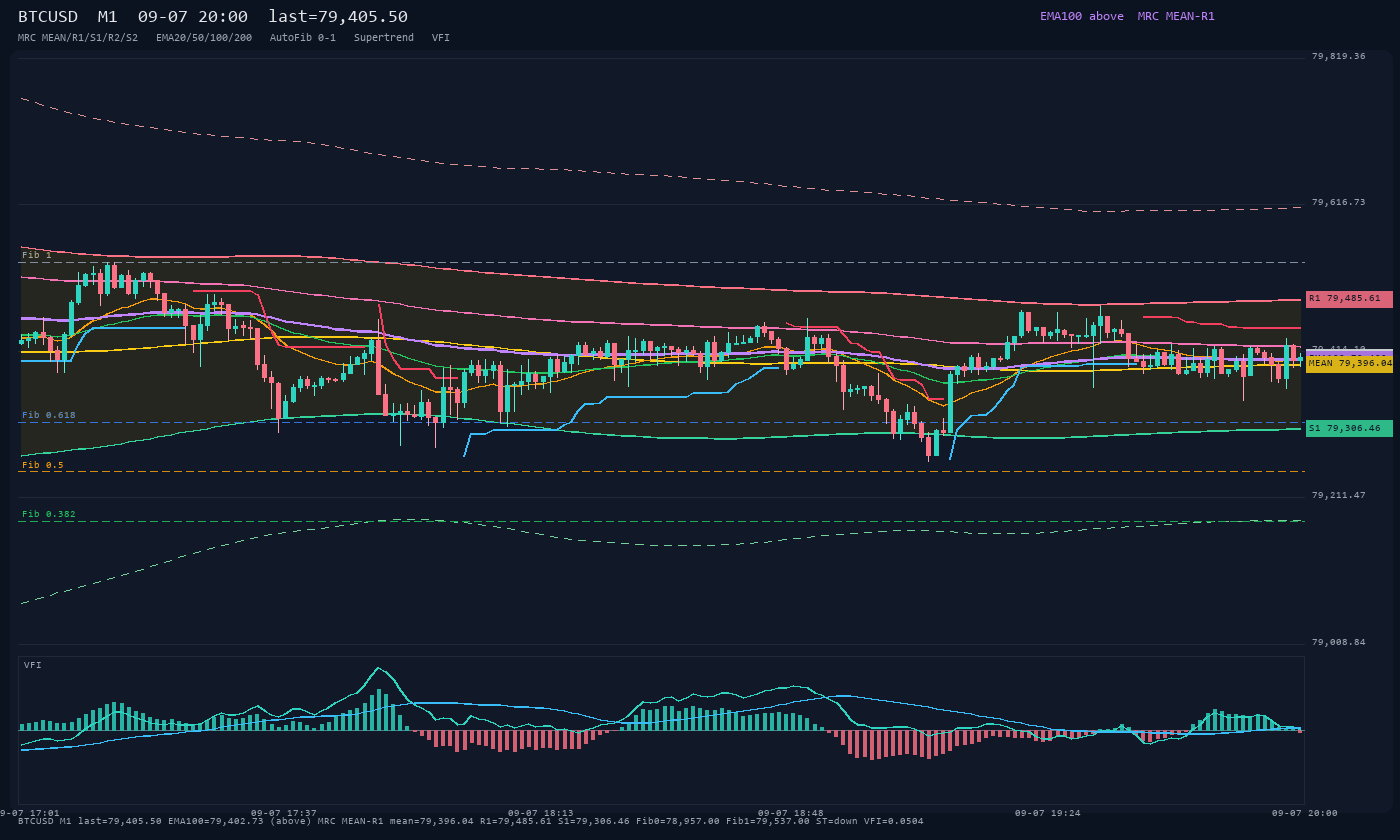Click the AutoFib 0-1 indicator label
The height and width of the screenshot is (840, 1400).
[x=303, y=37]
